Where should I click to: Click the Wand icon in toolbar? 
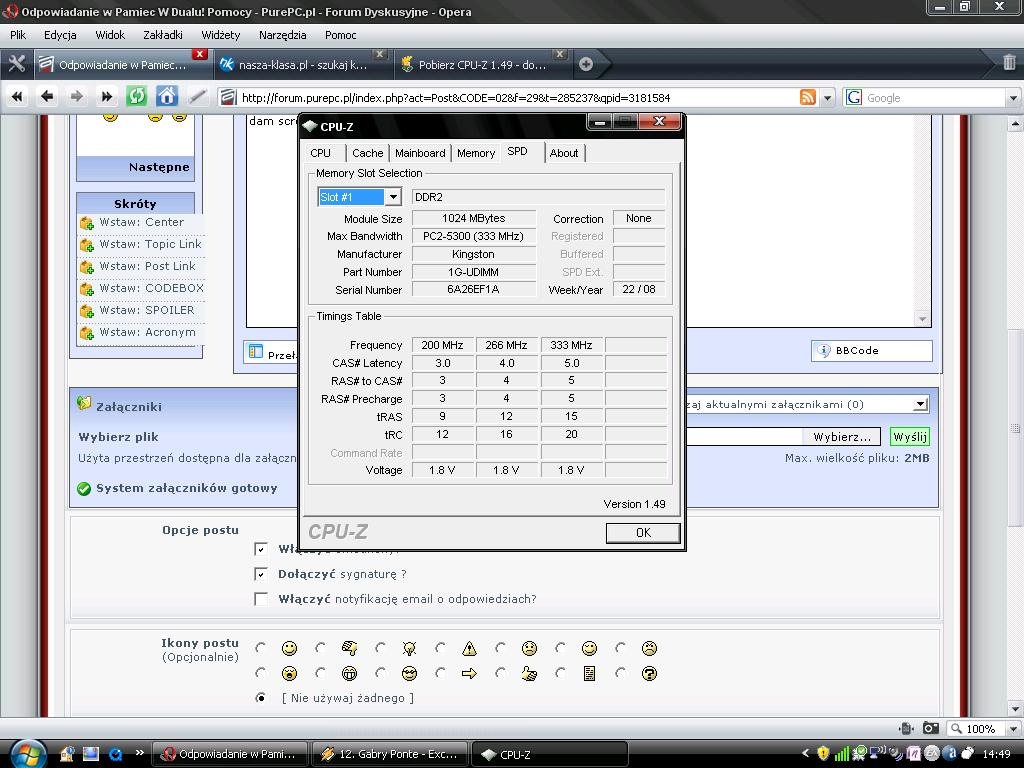(197, 97)
